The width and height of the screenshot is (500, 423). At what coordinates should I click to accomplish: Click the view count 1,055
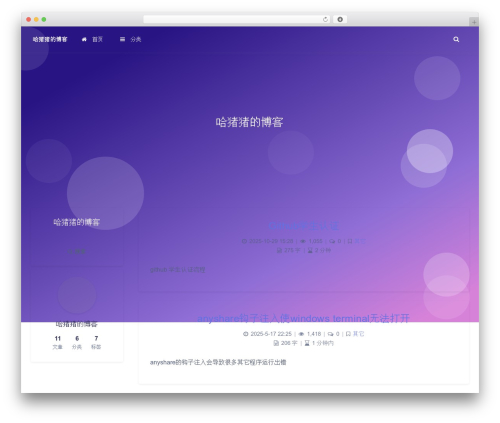point(315,241)
